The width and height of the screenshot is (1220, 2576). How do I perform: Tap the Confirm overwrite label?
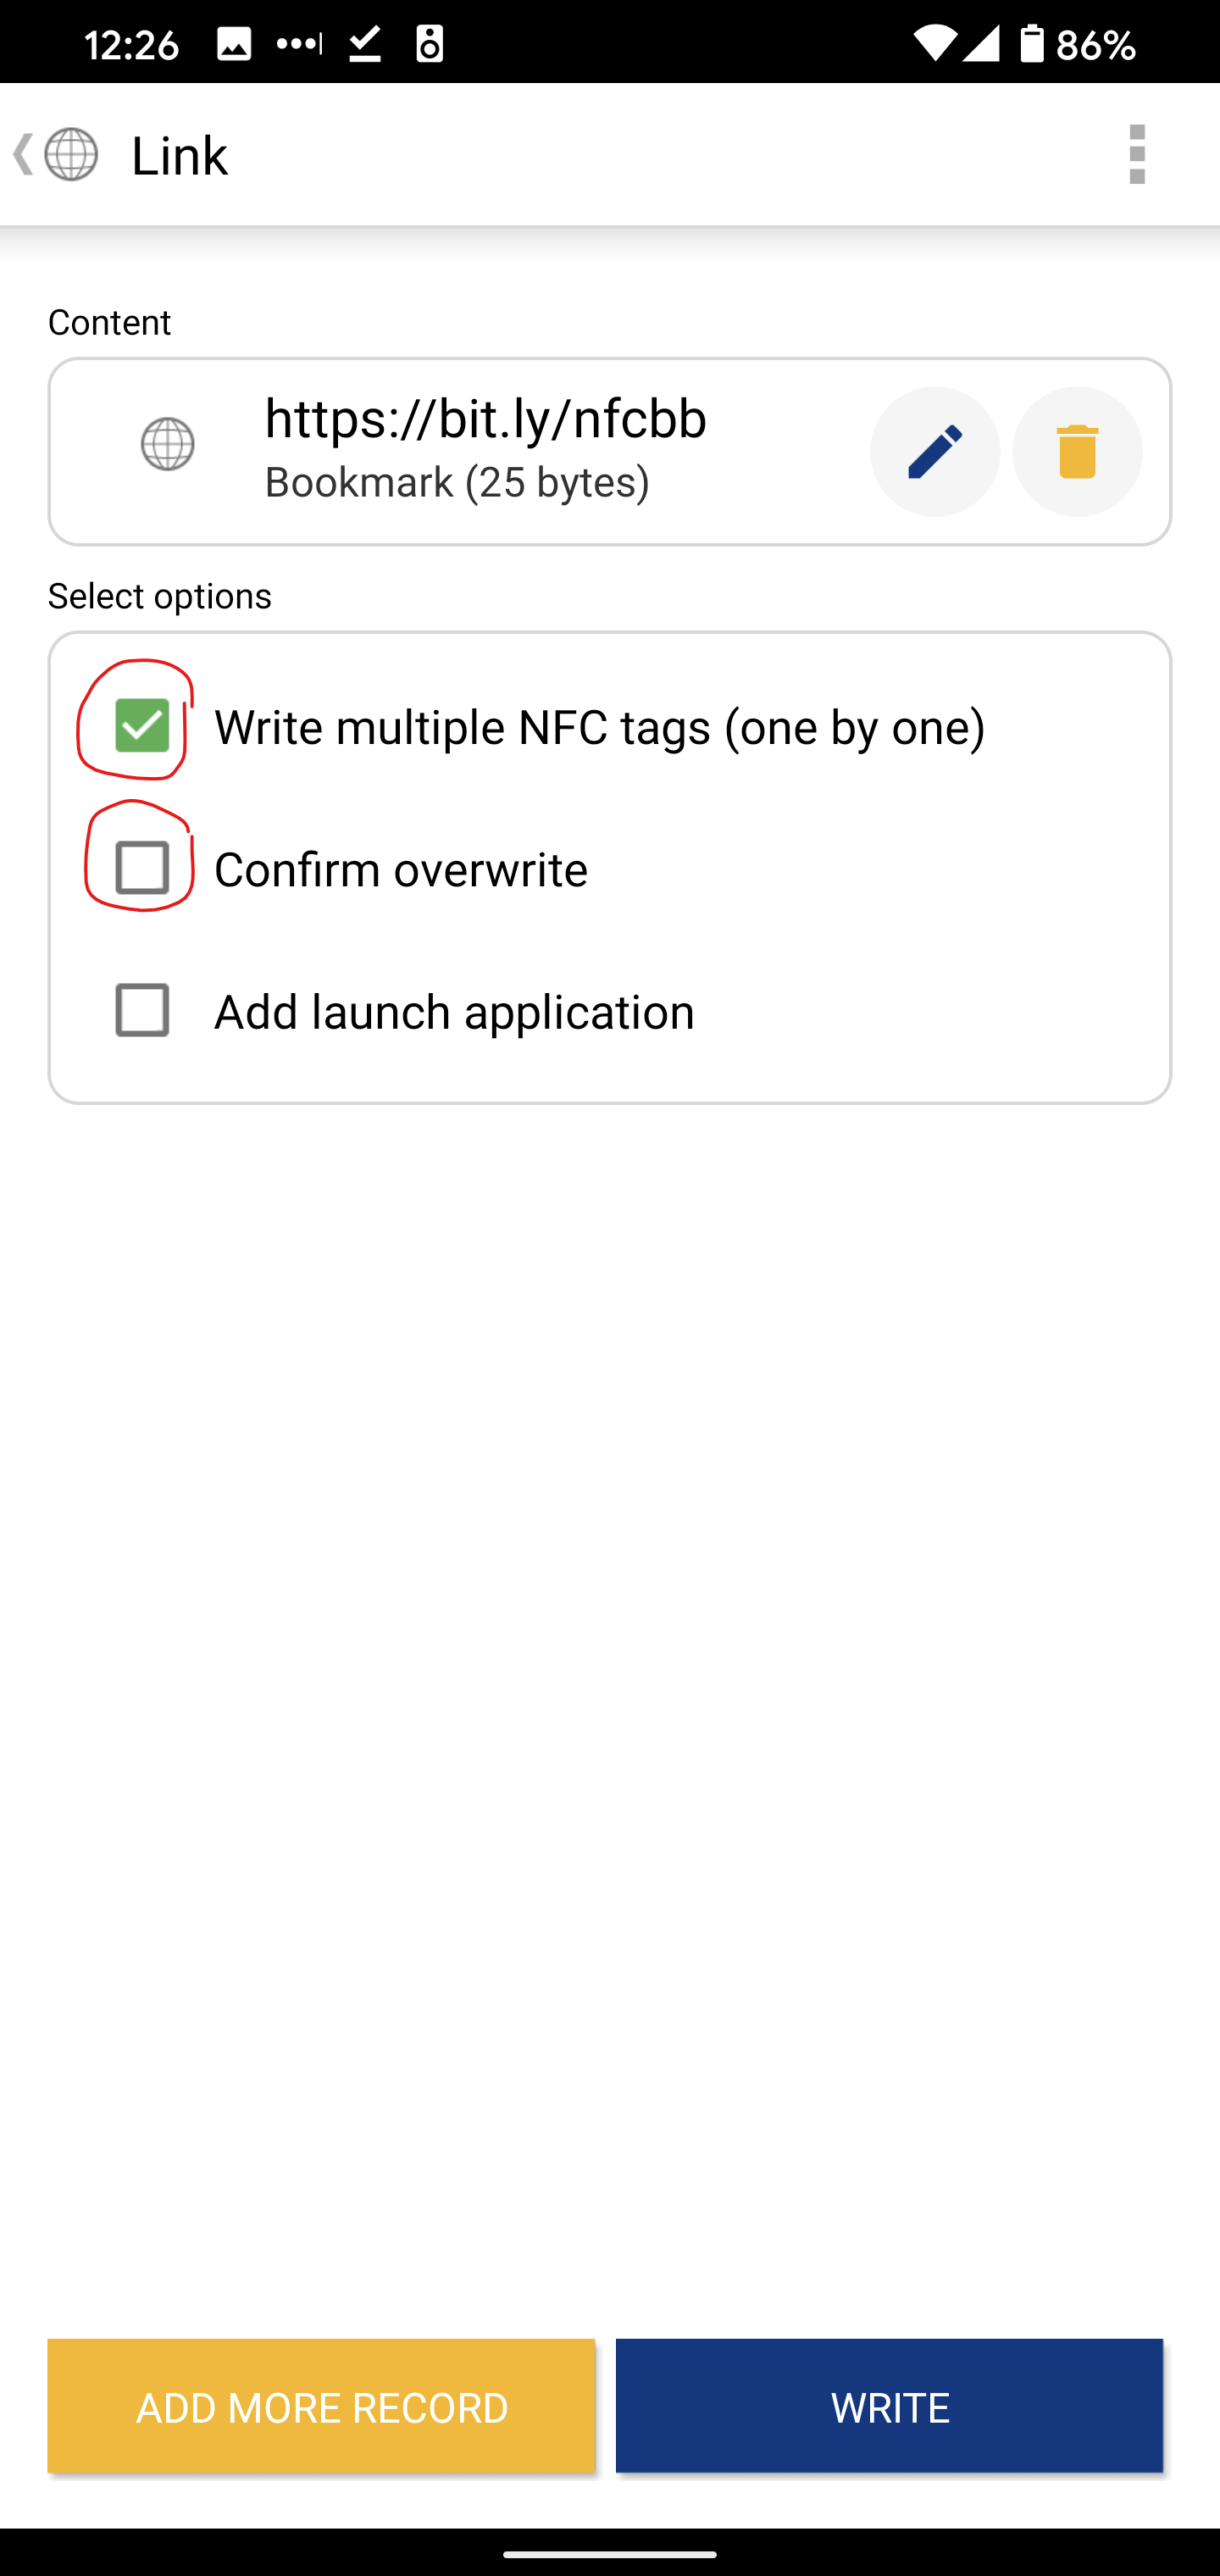tap(401, 869)
